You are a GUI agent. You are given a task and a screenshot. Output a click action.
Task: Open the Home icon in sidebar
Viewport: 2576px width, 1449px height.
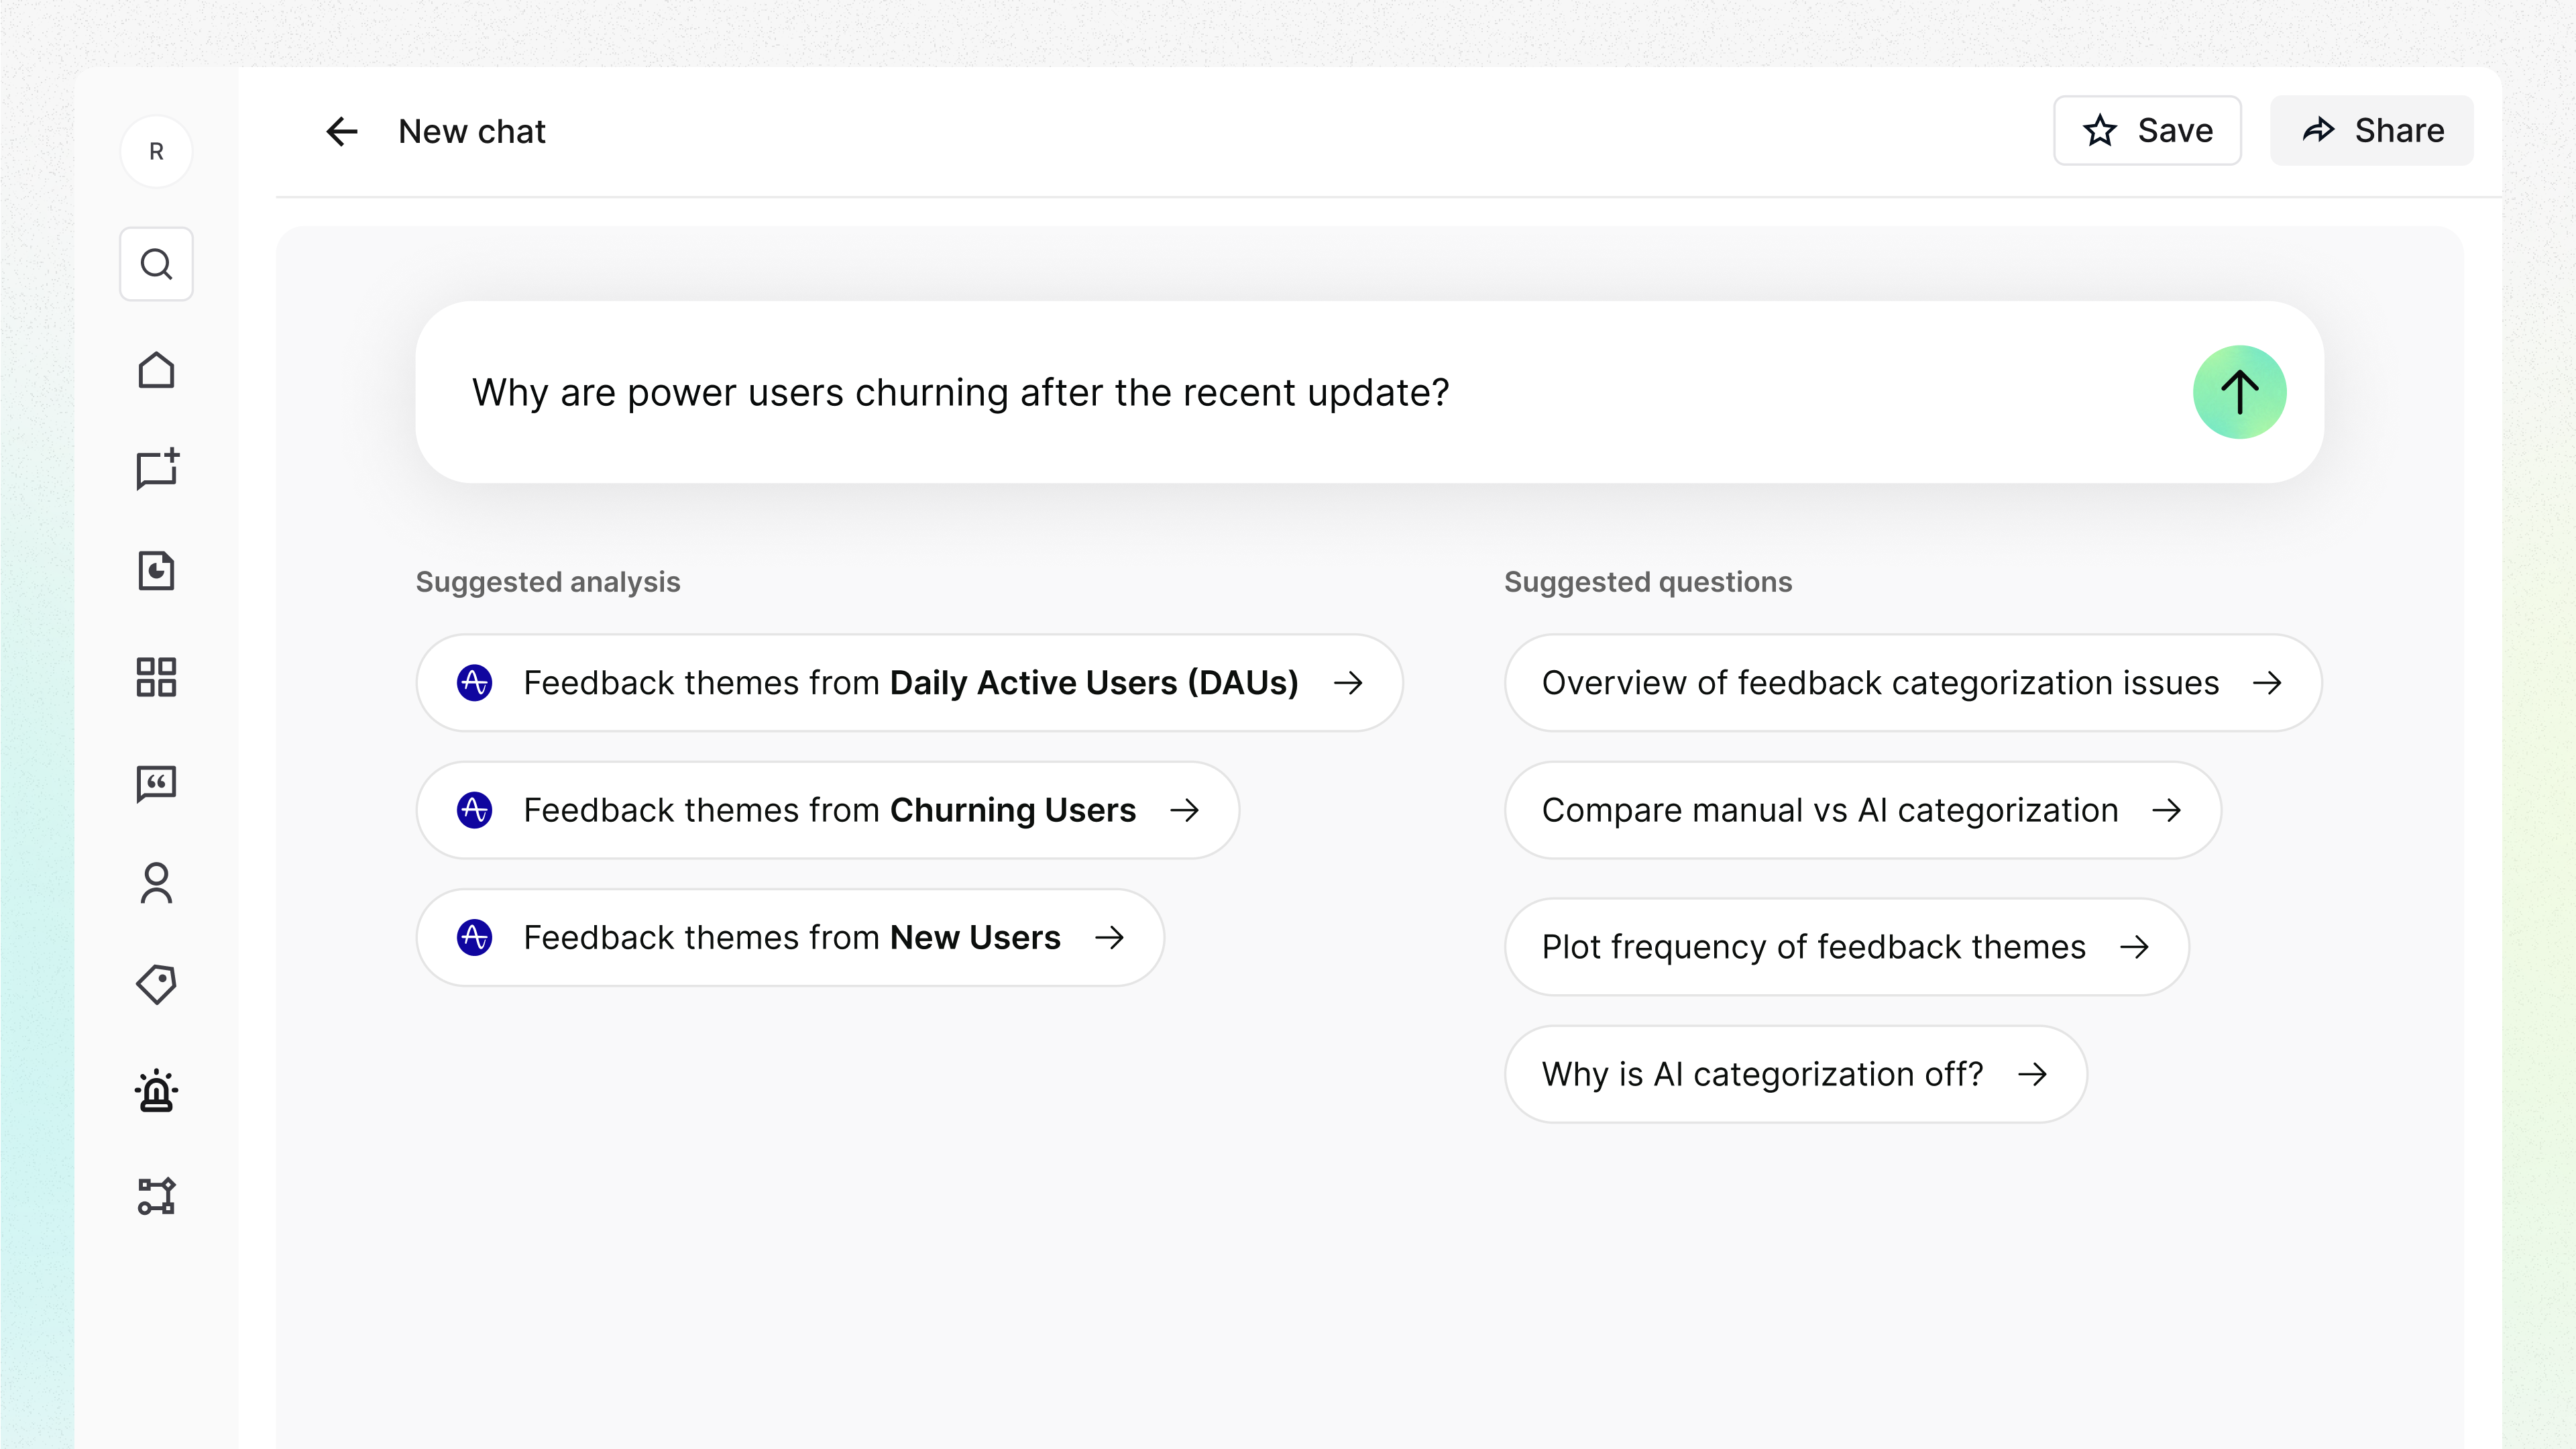click(156, 371)
